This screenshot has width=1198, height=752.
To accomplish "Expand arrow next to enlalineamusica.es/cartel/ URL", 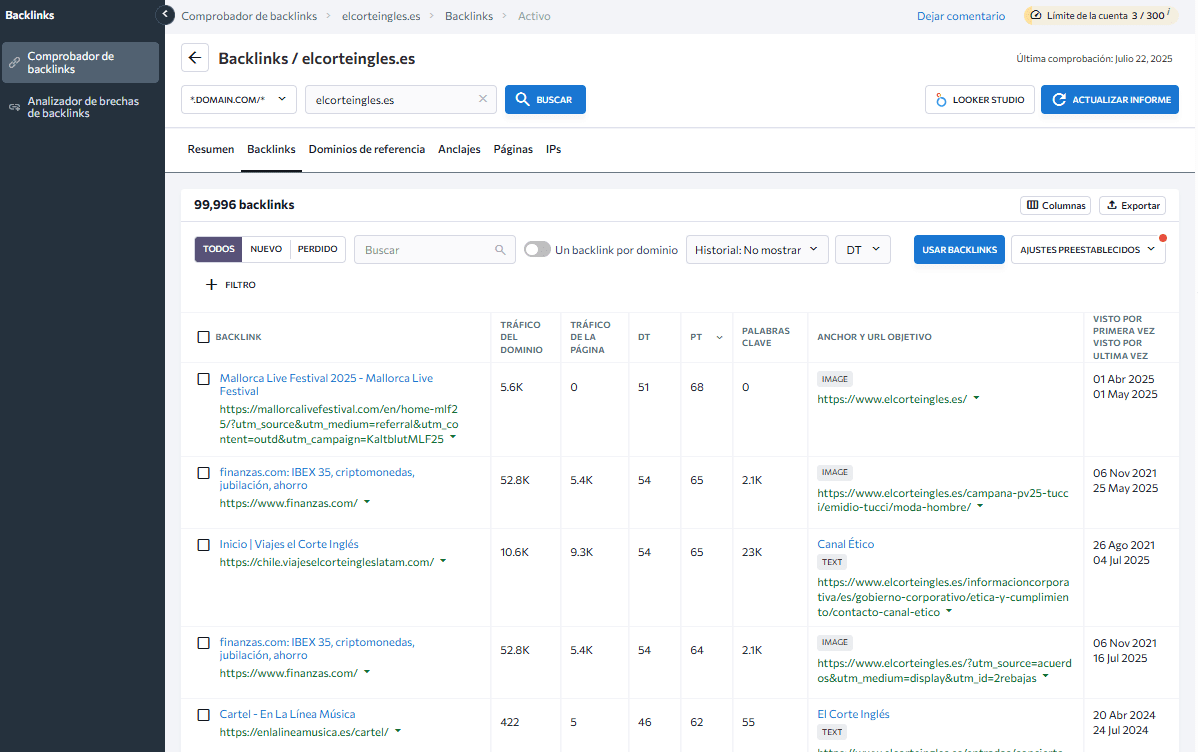I will (x=398, y=731).
